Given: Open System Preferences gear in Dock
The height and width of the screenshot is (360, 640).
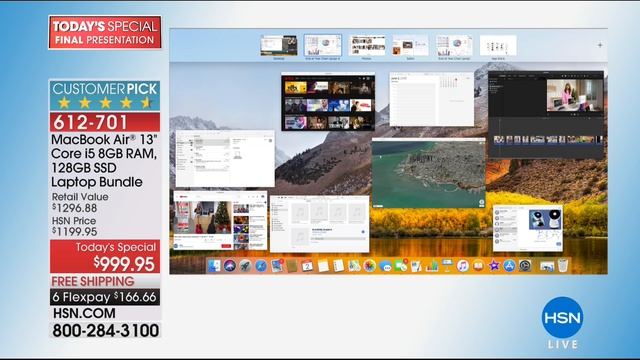Looking at the screenshot, I should [x=525, y=266].
